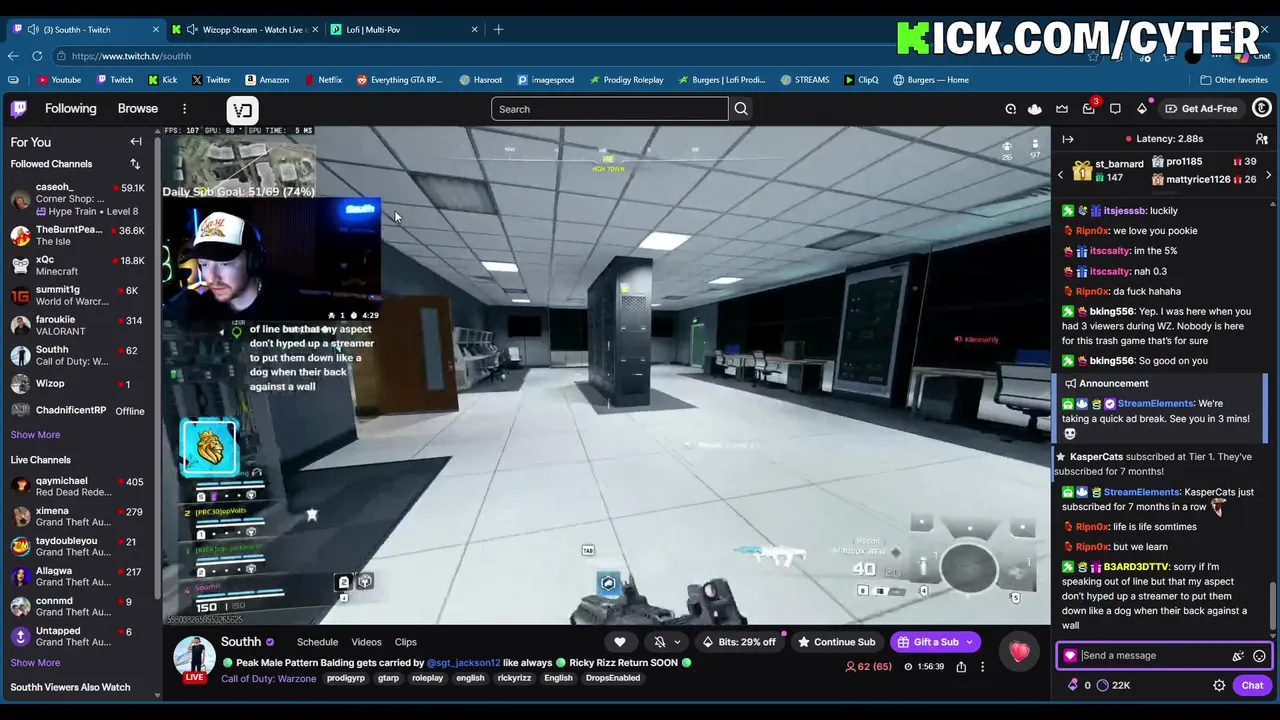Click the channel points 22K balance

coord(1113,686)
